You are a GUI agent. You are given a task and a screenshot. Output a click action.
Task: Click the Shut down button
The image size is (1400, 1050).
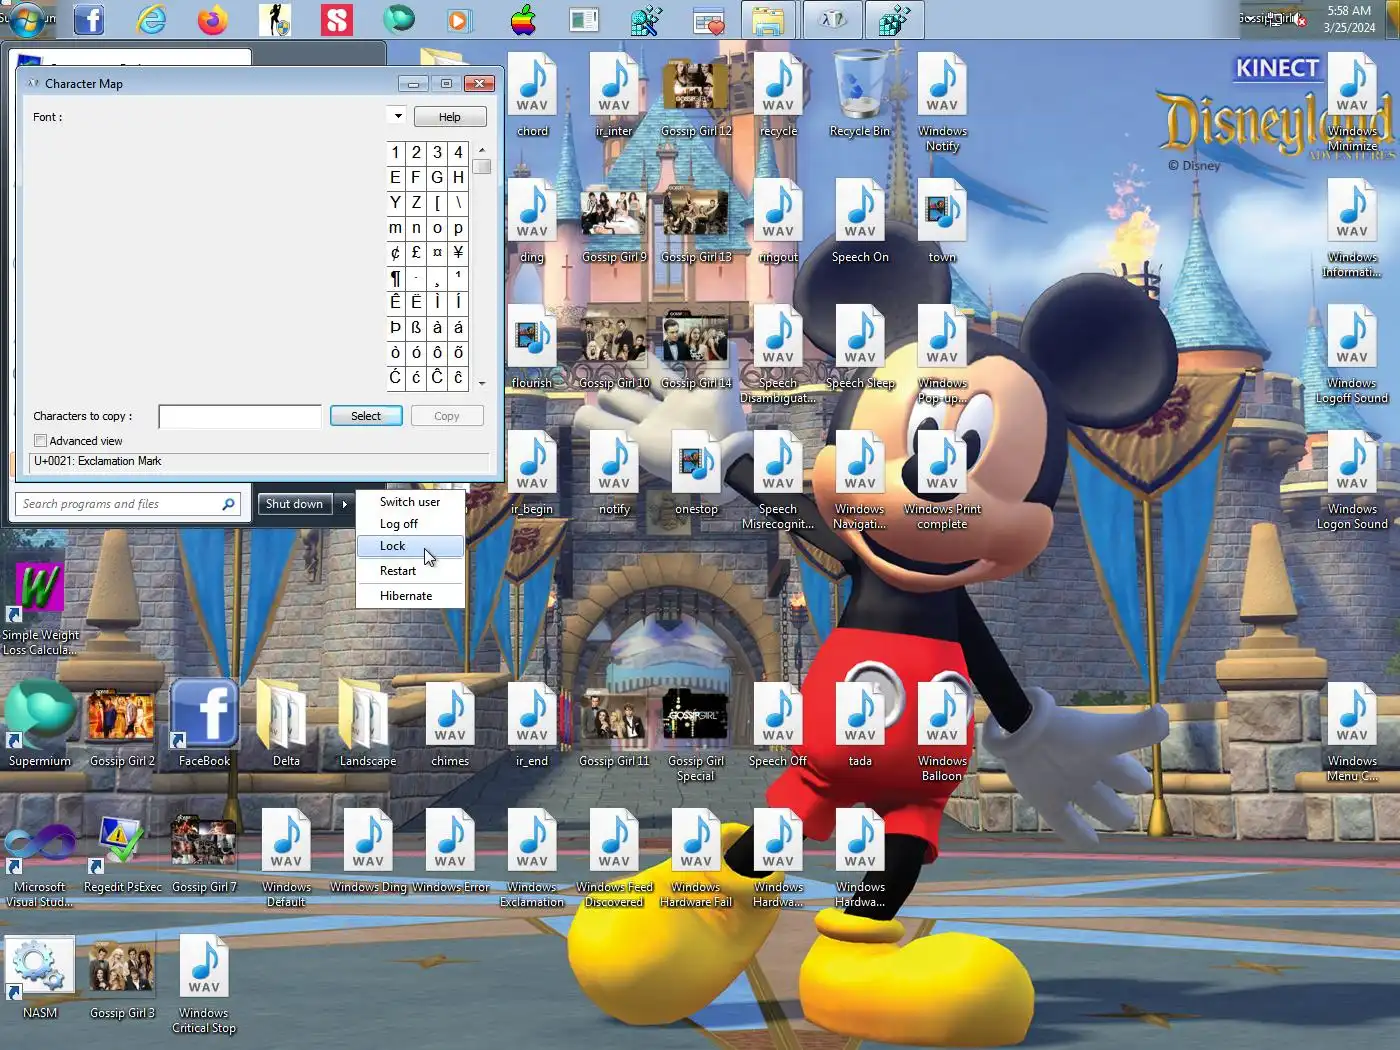coord(295,504)
